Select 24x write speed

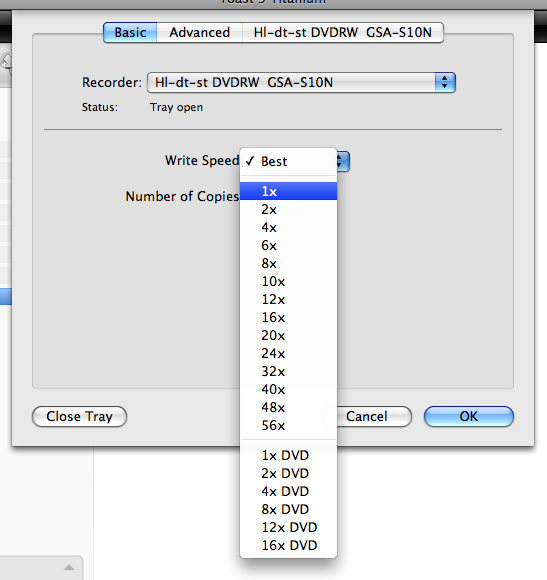point(288,353)
